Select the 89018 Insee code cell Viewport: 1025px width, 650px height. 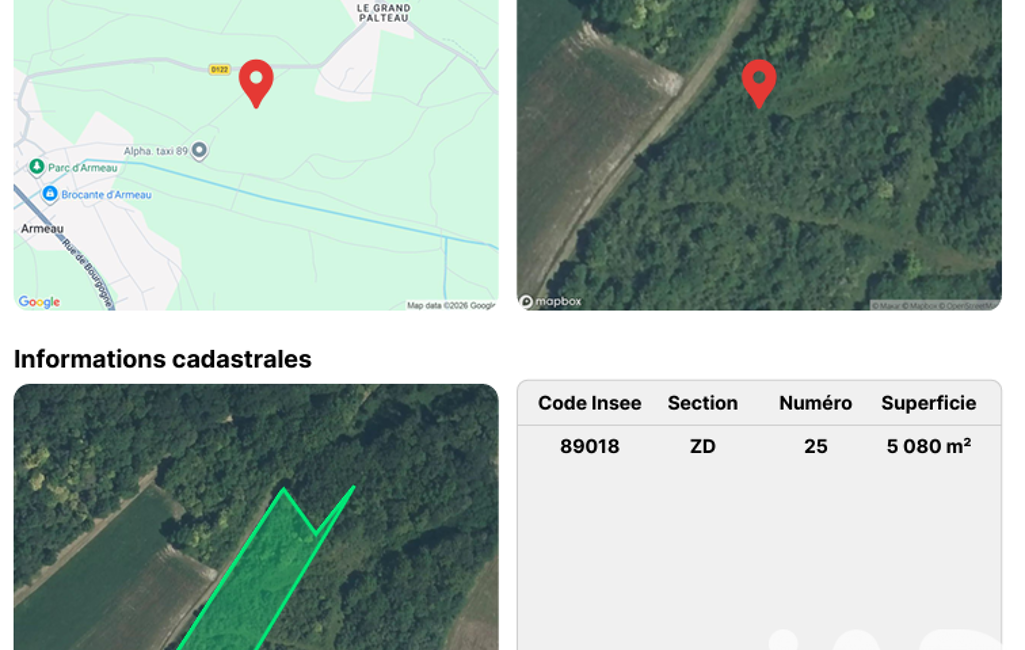click(x=589, y=446)
